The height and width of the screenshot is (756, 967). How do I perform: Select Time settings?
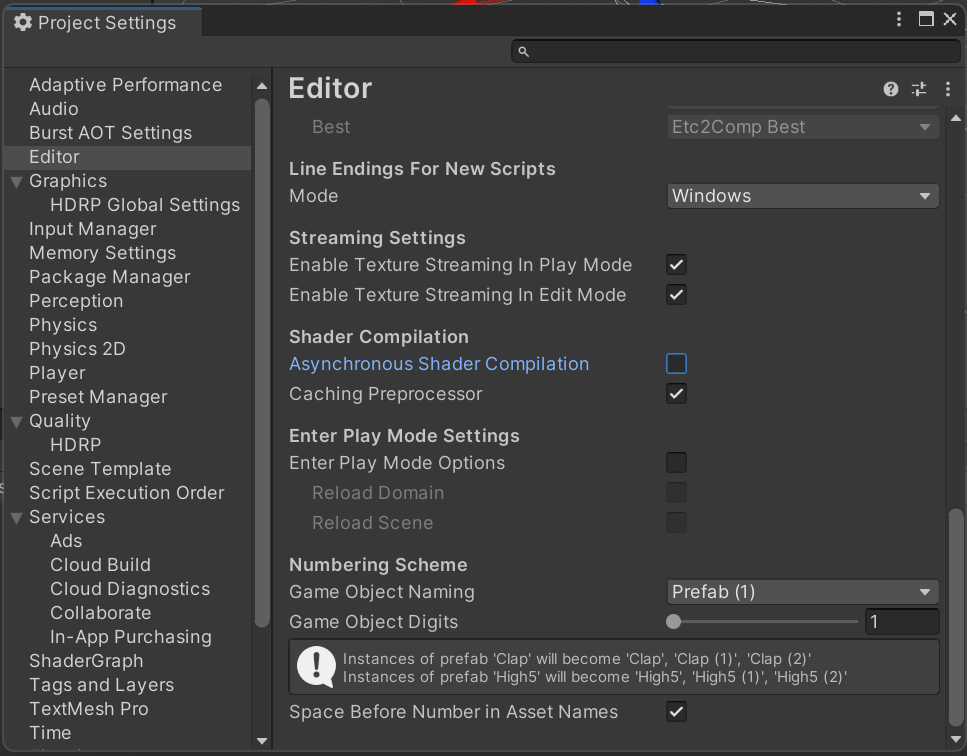[x=50, y=734]
